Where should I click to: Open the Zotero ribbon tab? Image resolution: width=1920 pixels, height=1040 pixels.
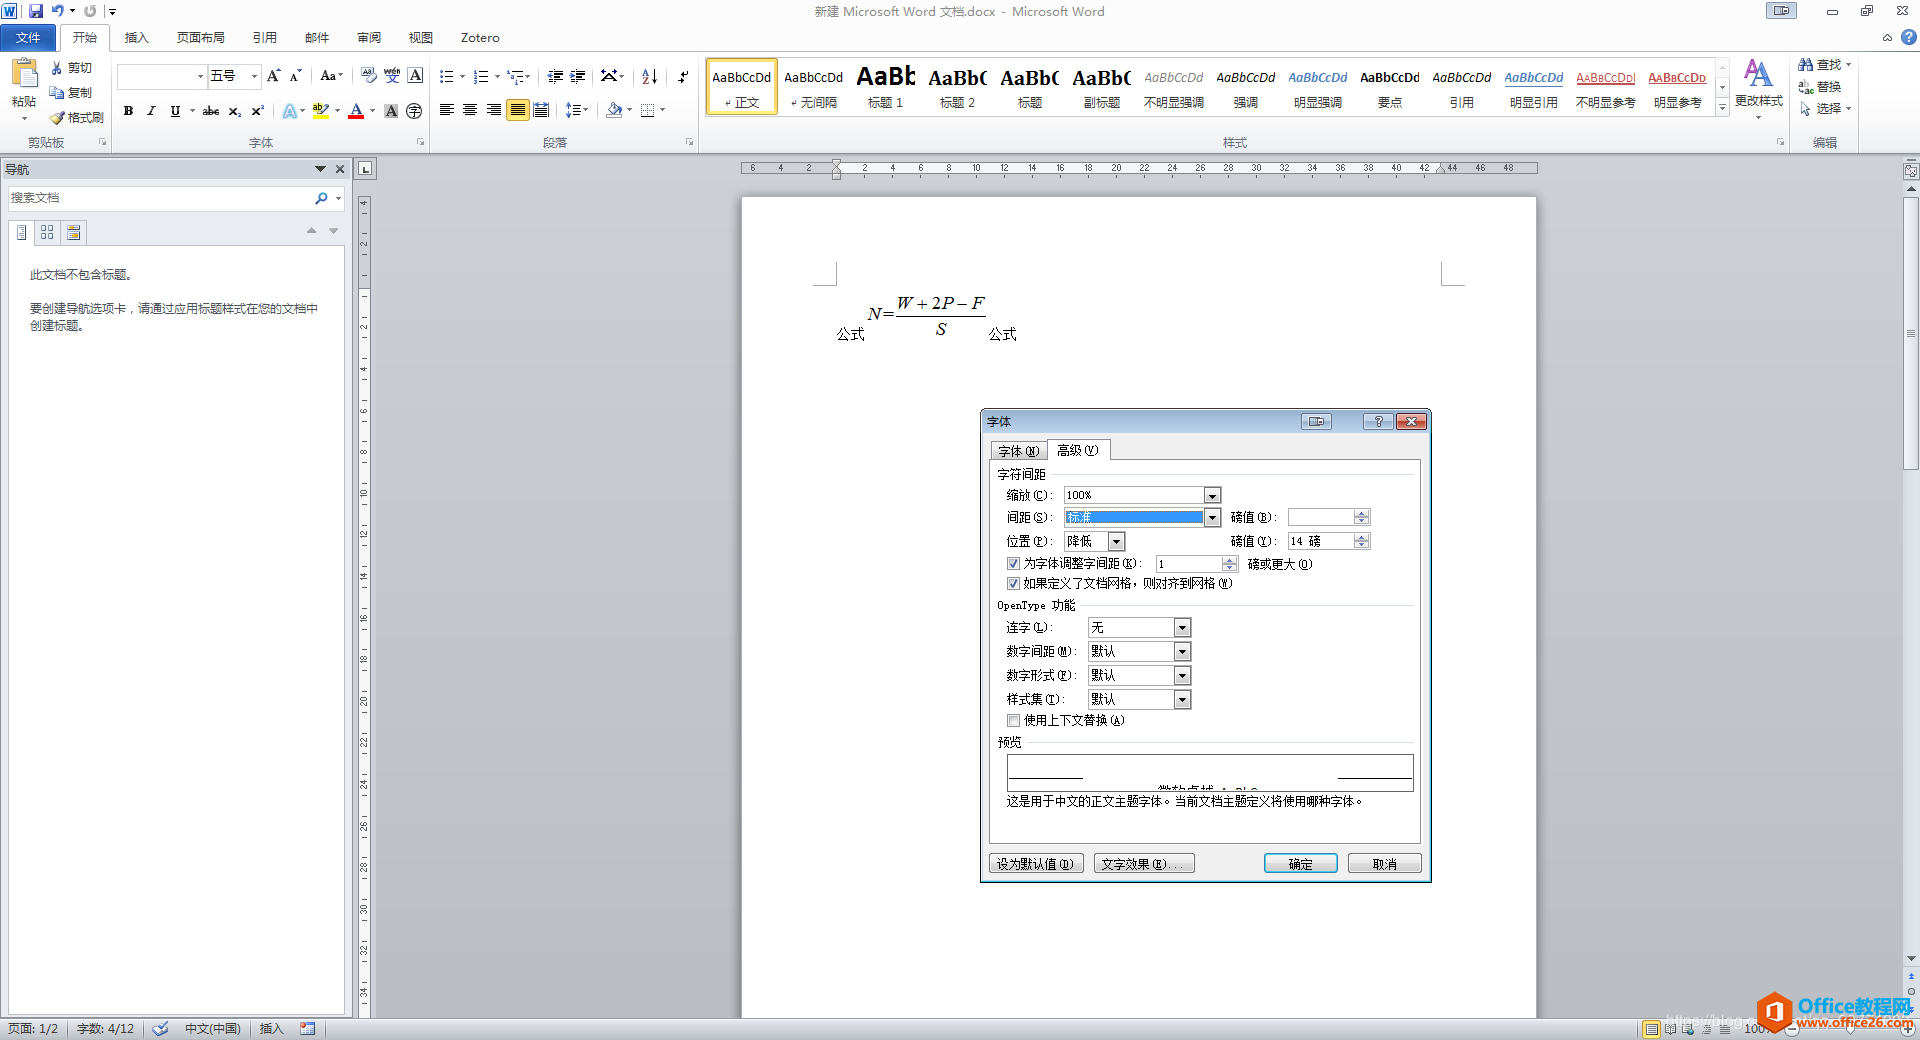479,37
